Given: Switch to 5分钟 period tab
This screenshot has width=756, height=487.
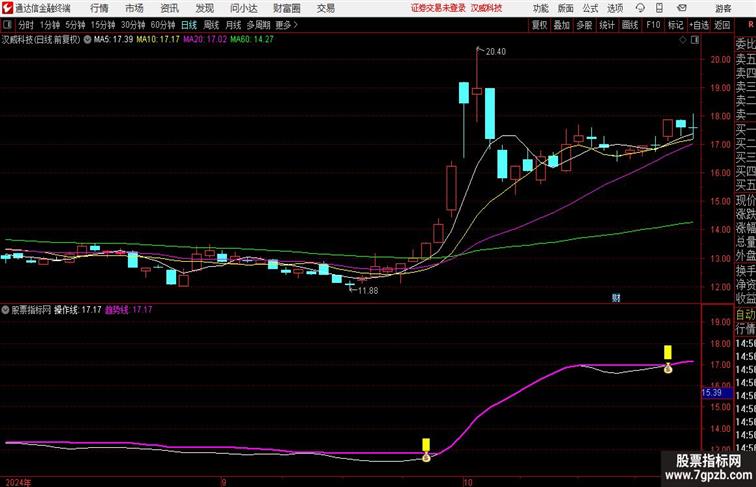Looking at the screenshot, I should click(x=75, y=25).
